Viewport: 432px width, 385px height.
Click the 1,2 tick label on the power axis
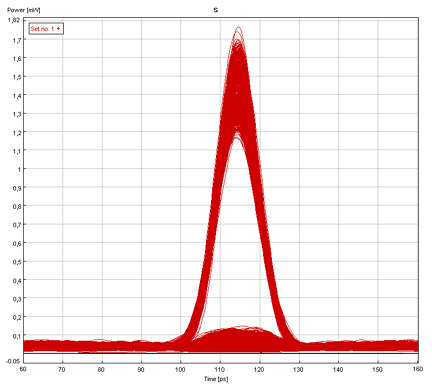[17, 132]
